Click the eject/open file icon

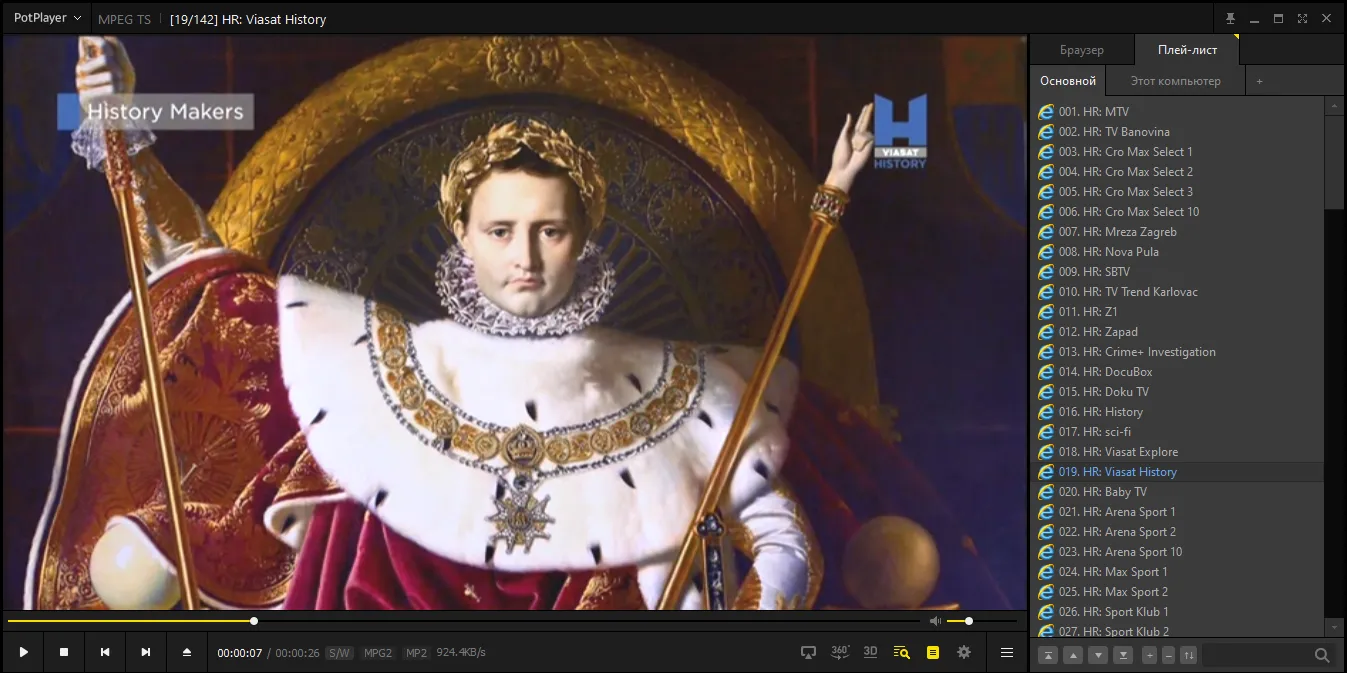click(x=186, y=652)
